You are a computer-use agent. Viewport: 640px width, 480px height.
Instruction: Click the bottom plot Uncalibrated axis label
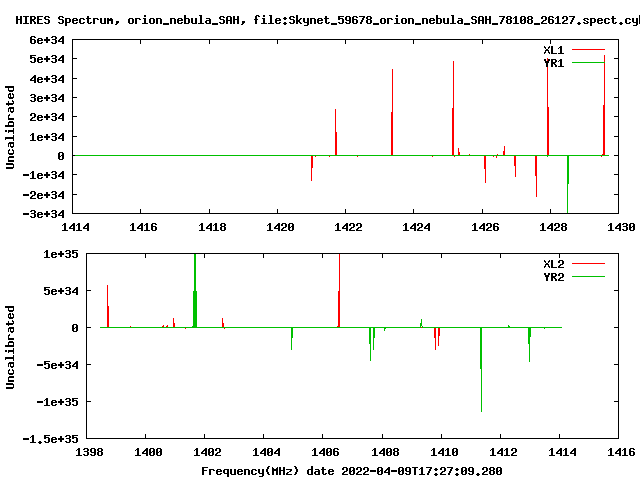pos(10,347)
